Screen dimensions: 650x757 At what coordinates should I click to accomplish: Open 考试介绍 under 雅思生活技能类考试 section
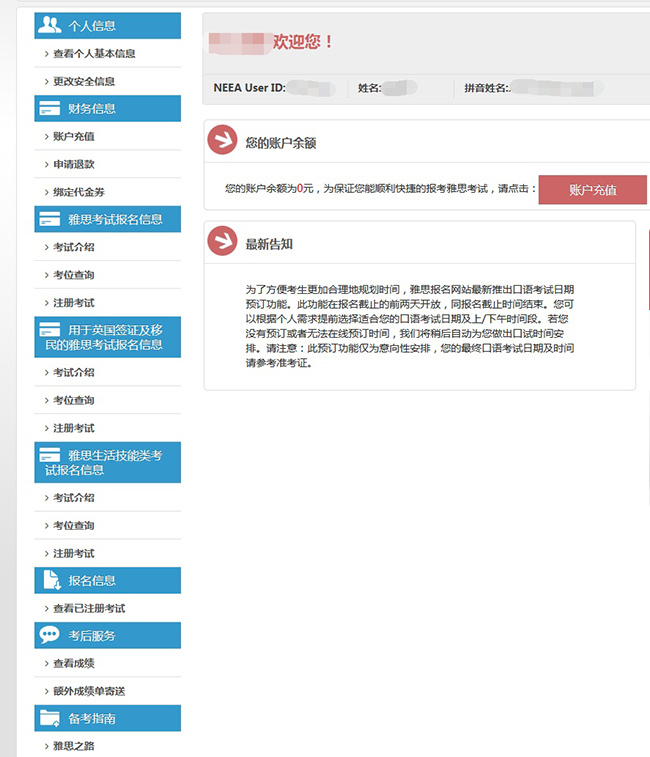coord(74,498)
